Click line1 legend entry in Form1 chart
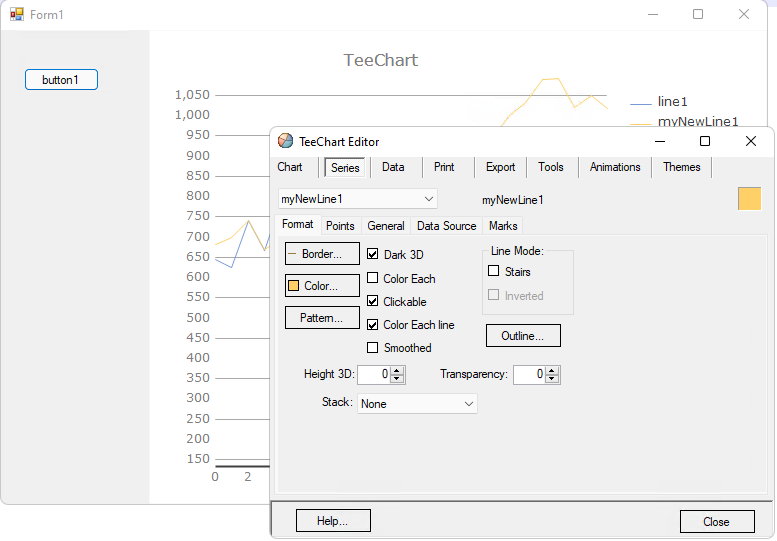Viewport: 777px width, 541px height. click(660, 102)
